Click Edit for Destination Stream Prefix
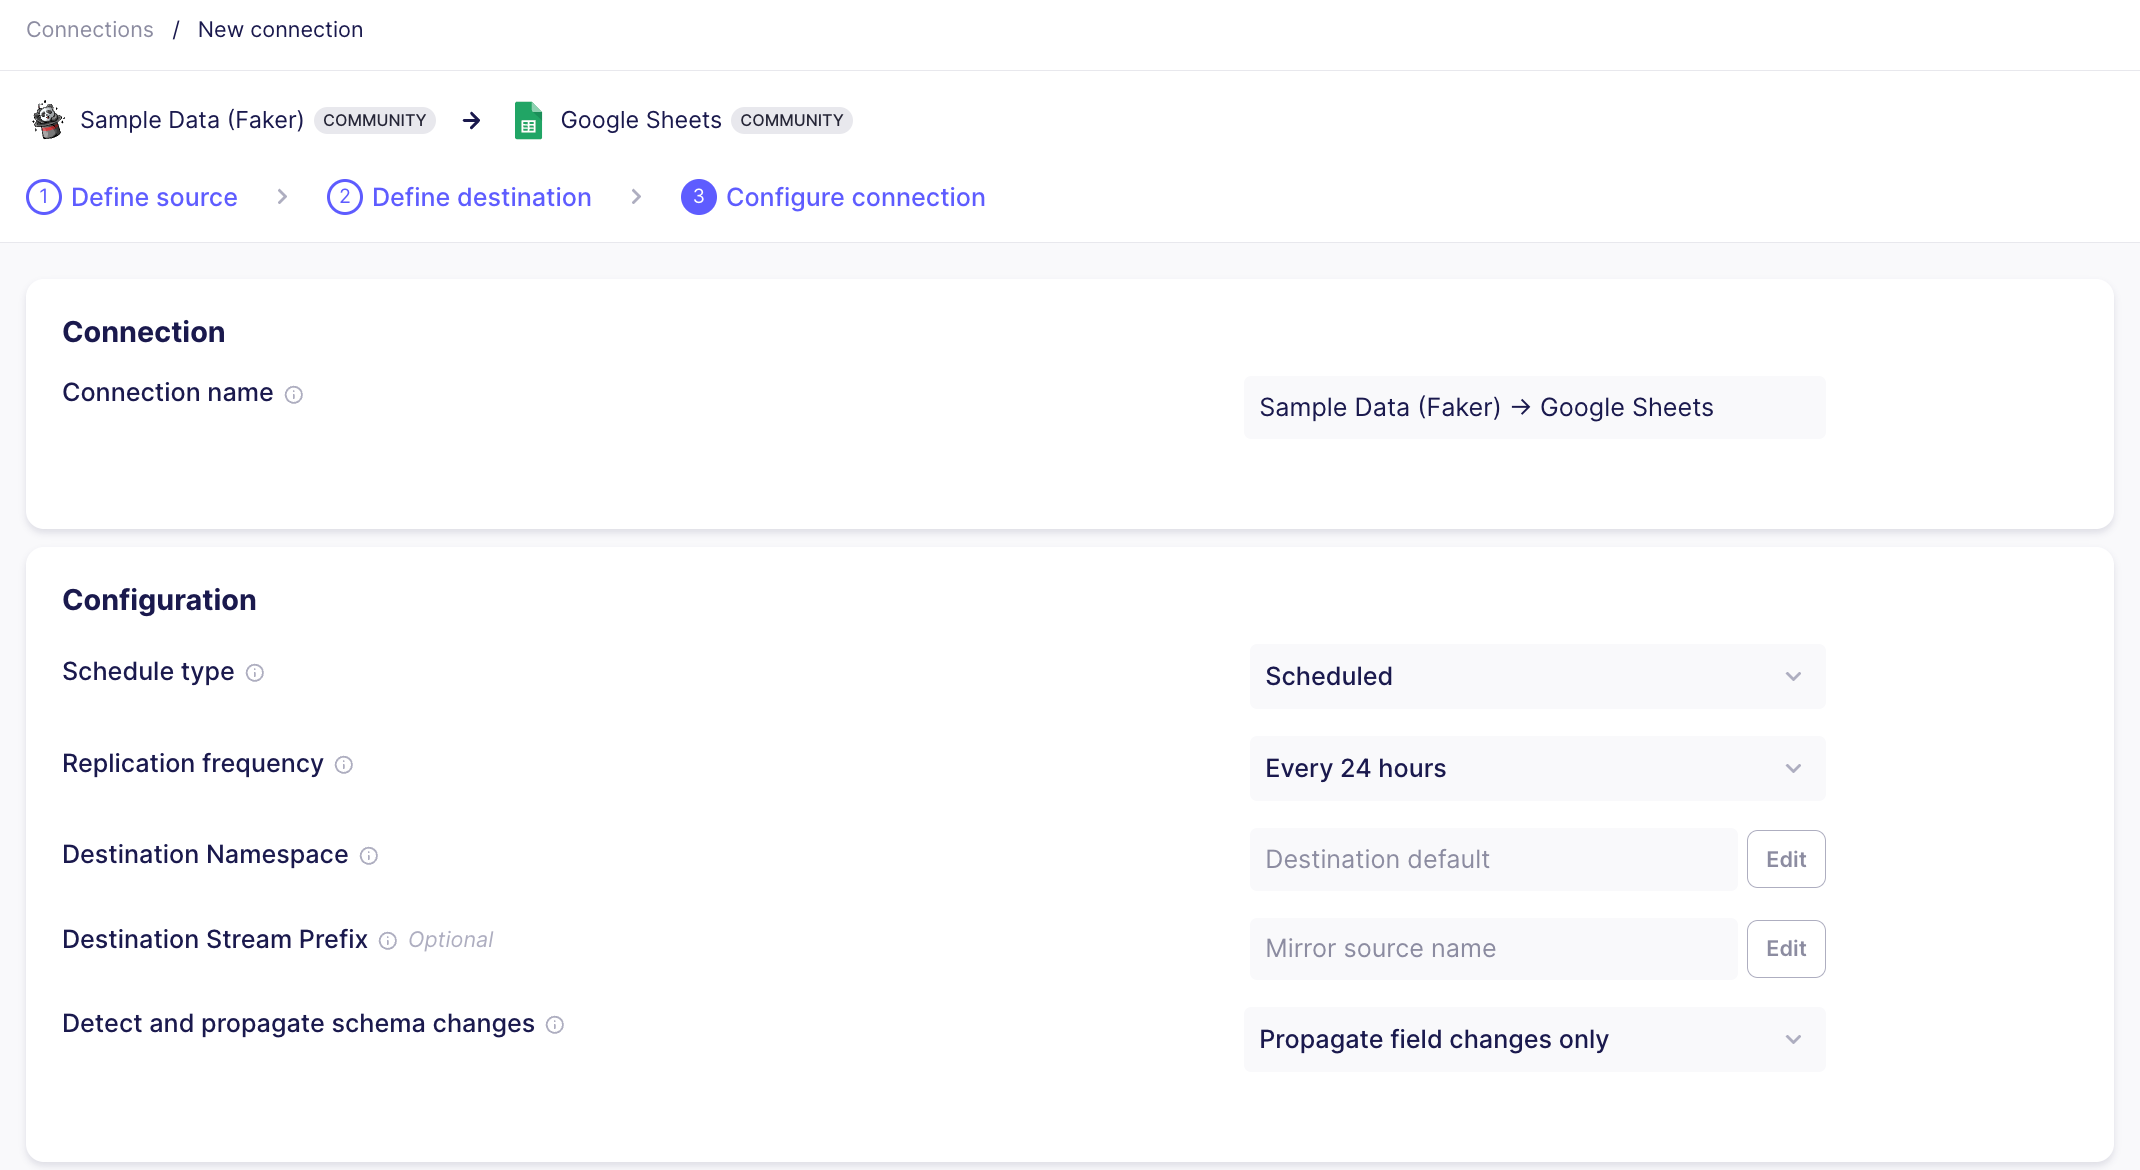This screenshot has height=1170, width=2140. tap(1785, 948)
